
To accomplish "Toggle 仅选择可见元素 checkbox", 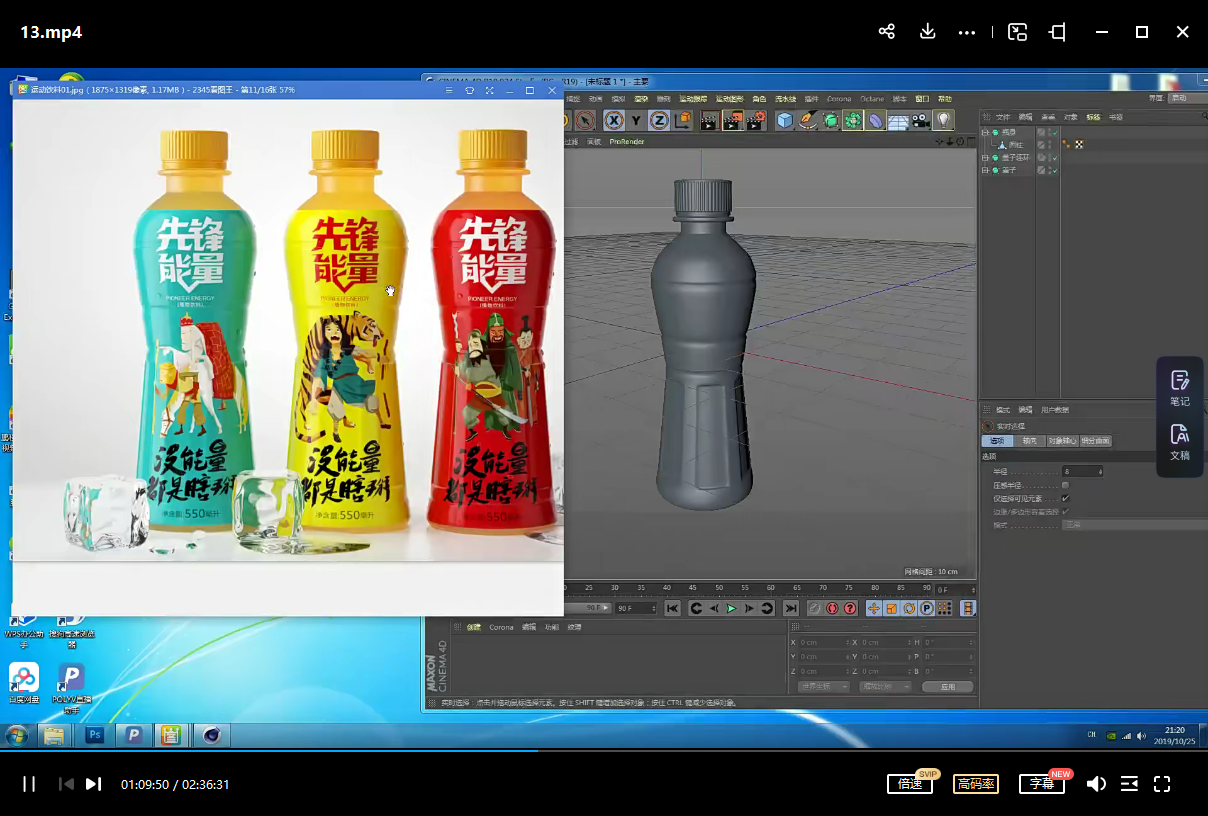I will point(1065,498).
